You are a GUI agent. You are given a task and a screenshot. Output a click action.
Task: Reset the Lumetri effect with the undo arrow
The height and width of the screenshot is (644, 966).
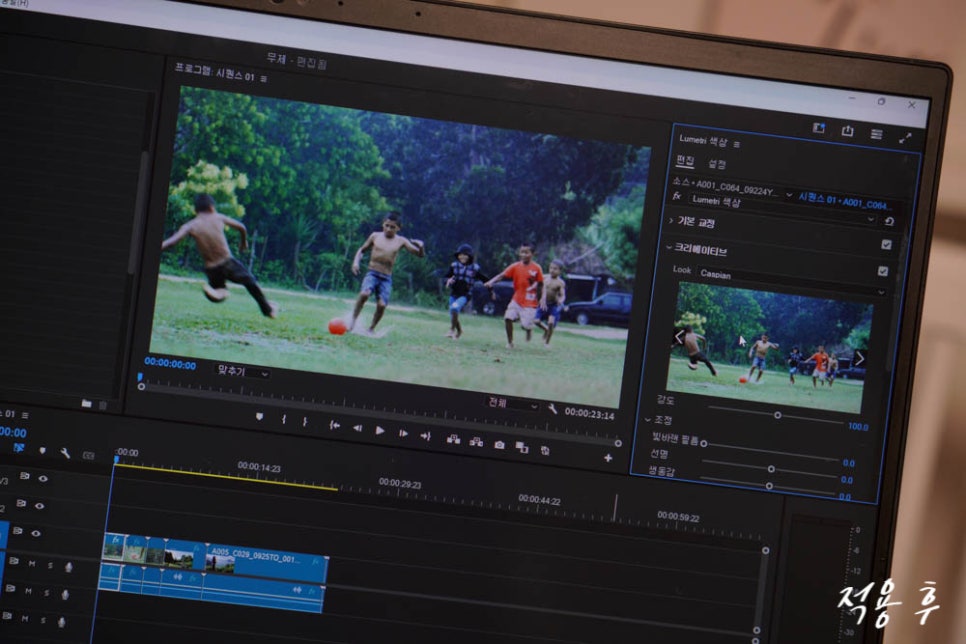pyautogui.click(x=889, y=221)
